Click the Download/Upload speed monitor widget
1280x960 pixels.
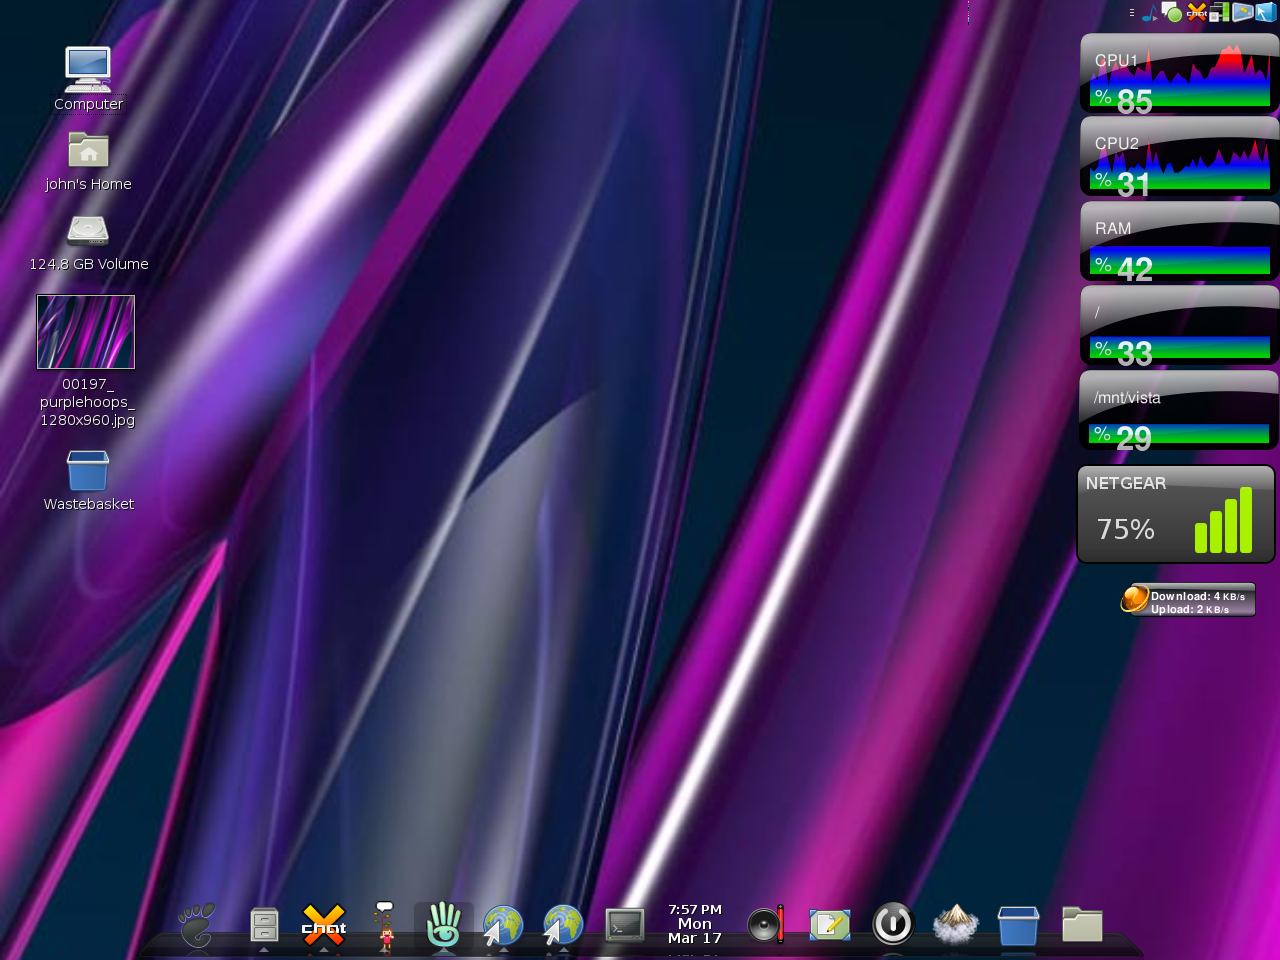pyautogui.click(x=1188, y=600)
